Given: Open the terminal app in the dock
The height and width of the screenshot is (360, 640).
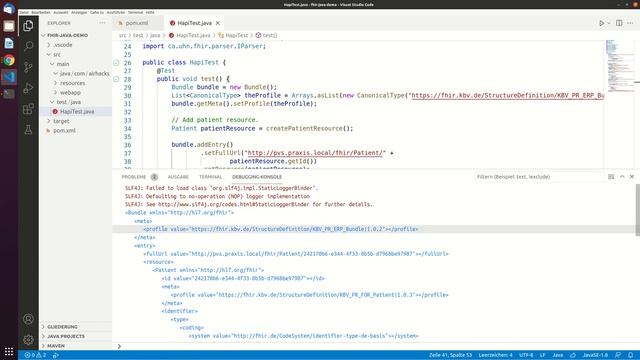Looking at the screenshot, I should pyautogui.click(x=9, y=94).
